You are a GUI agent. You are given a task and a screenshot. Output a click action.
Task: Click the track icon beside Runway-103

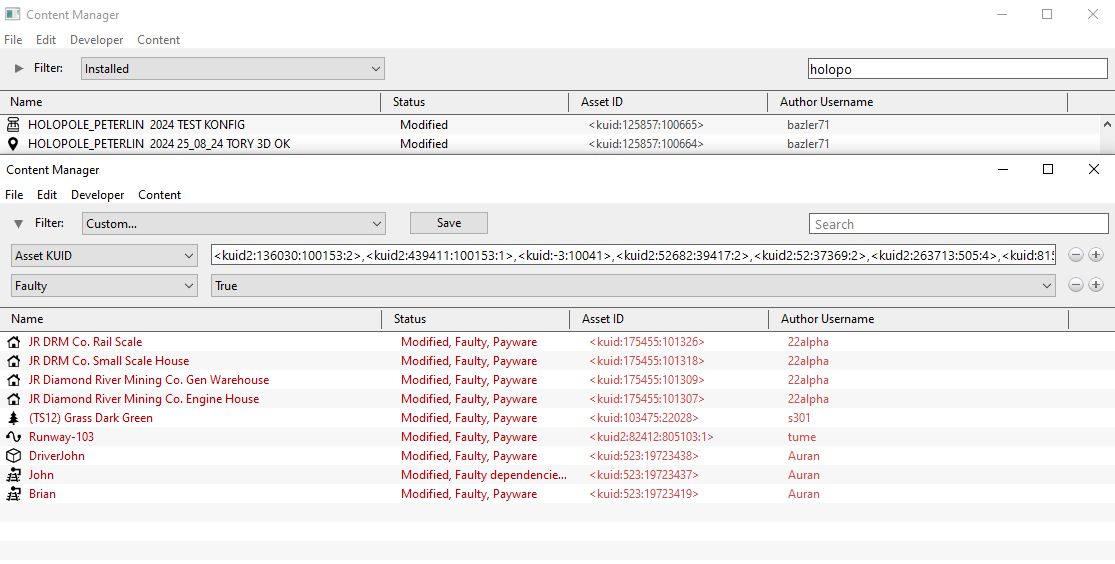click(x=13, y=437)
